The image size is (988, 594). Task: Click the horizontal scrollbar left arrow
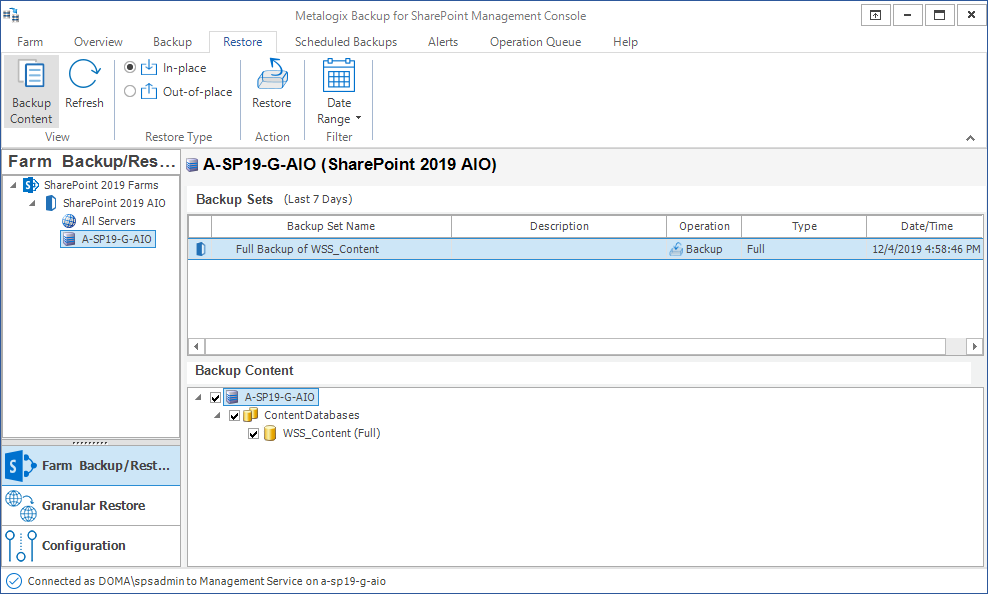[x=197, y=346]
